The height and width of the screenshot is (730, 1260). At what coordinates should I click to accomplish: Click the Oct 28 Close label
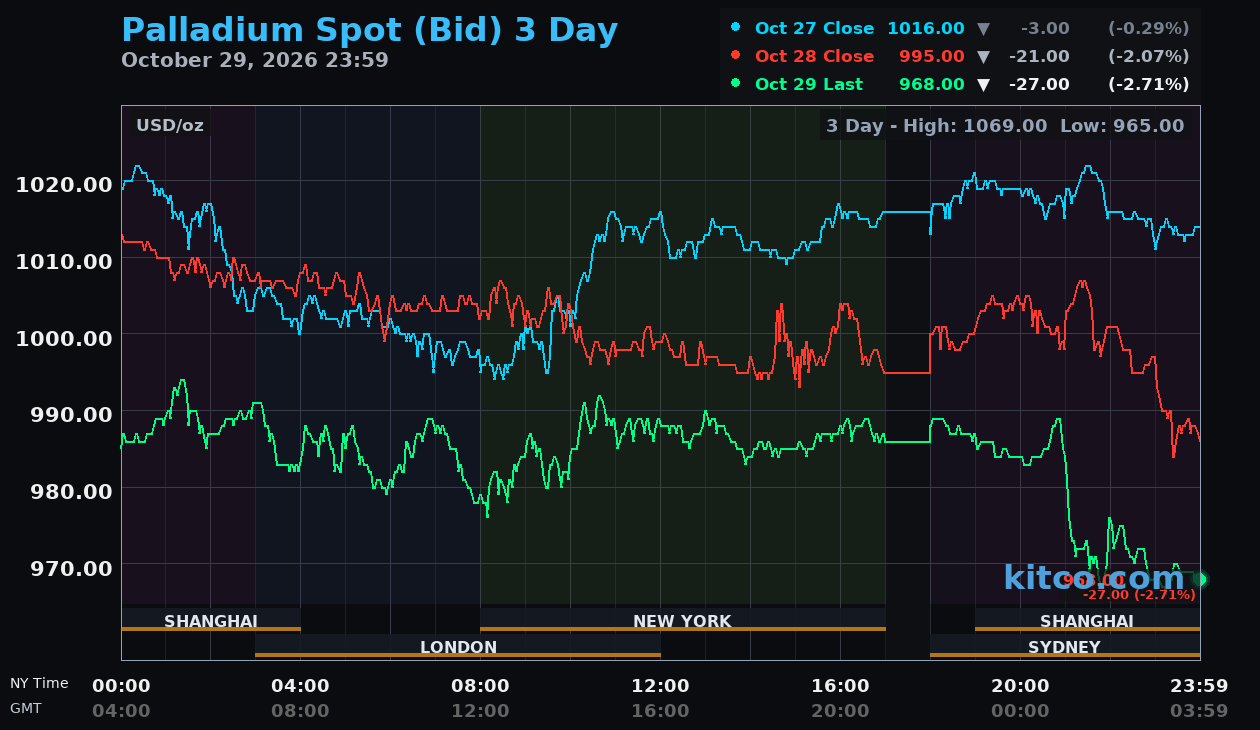tap(814, 56)
